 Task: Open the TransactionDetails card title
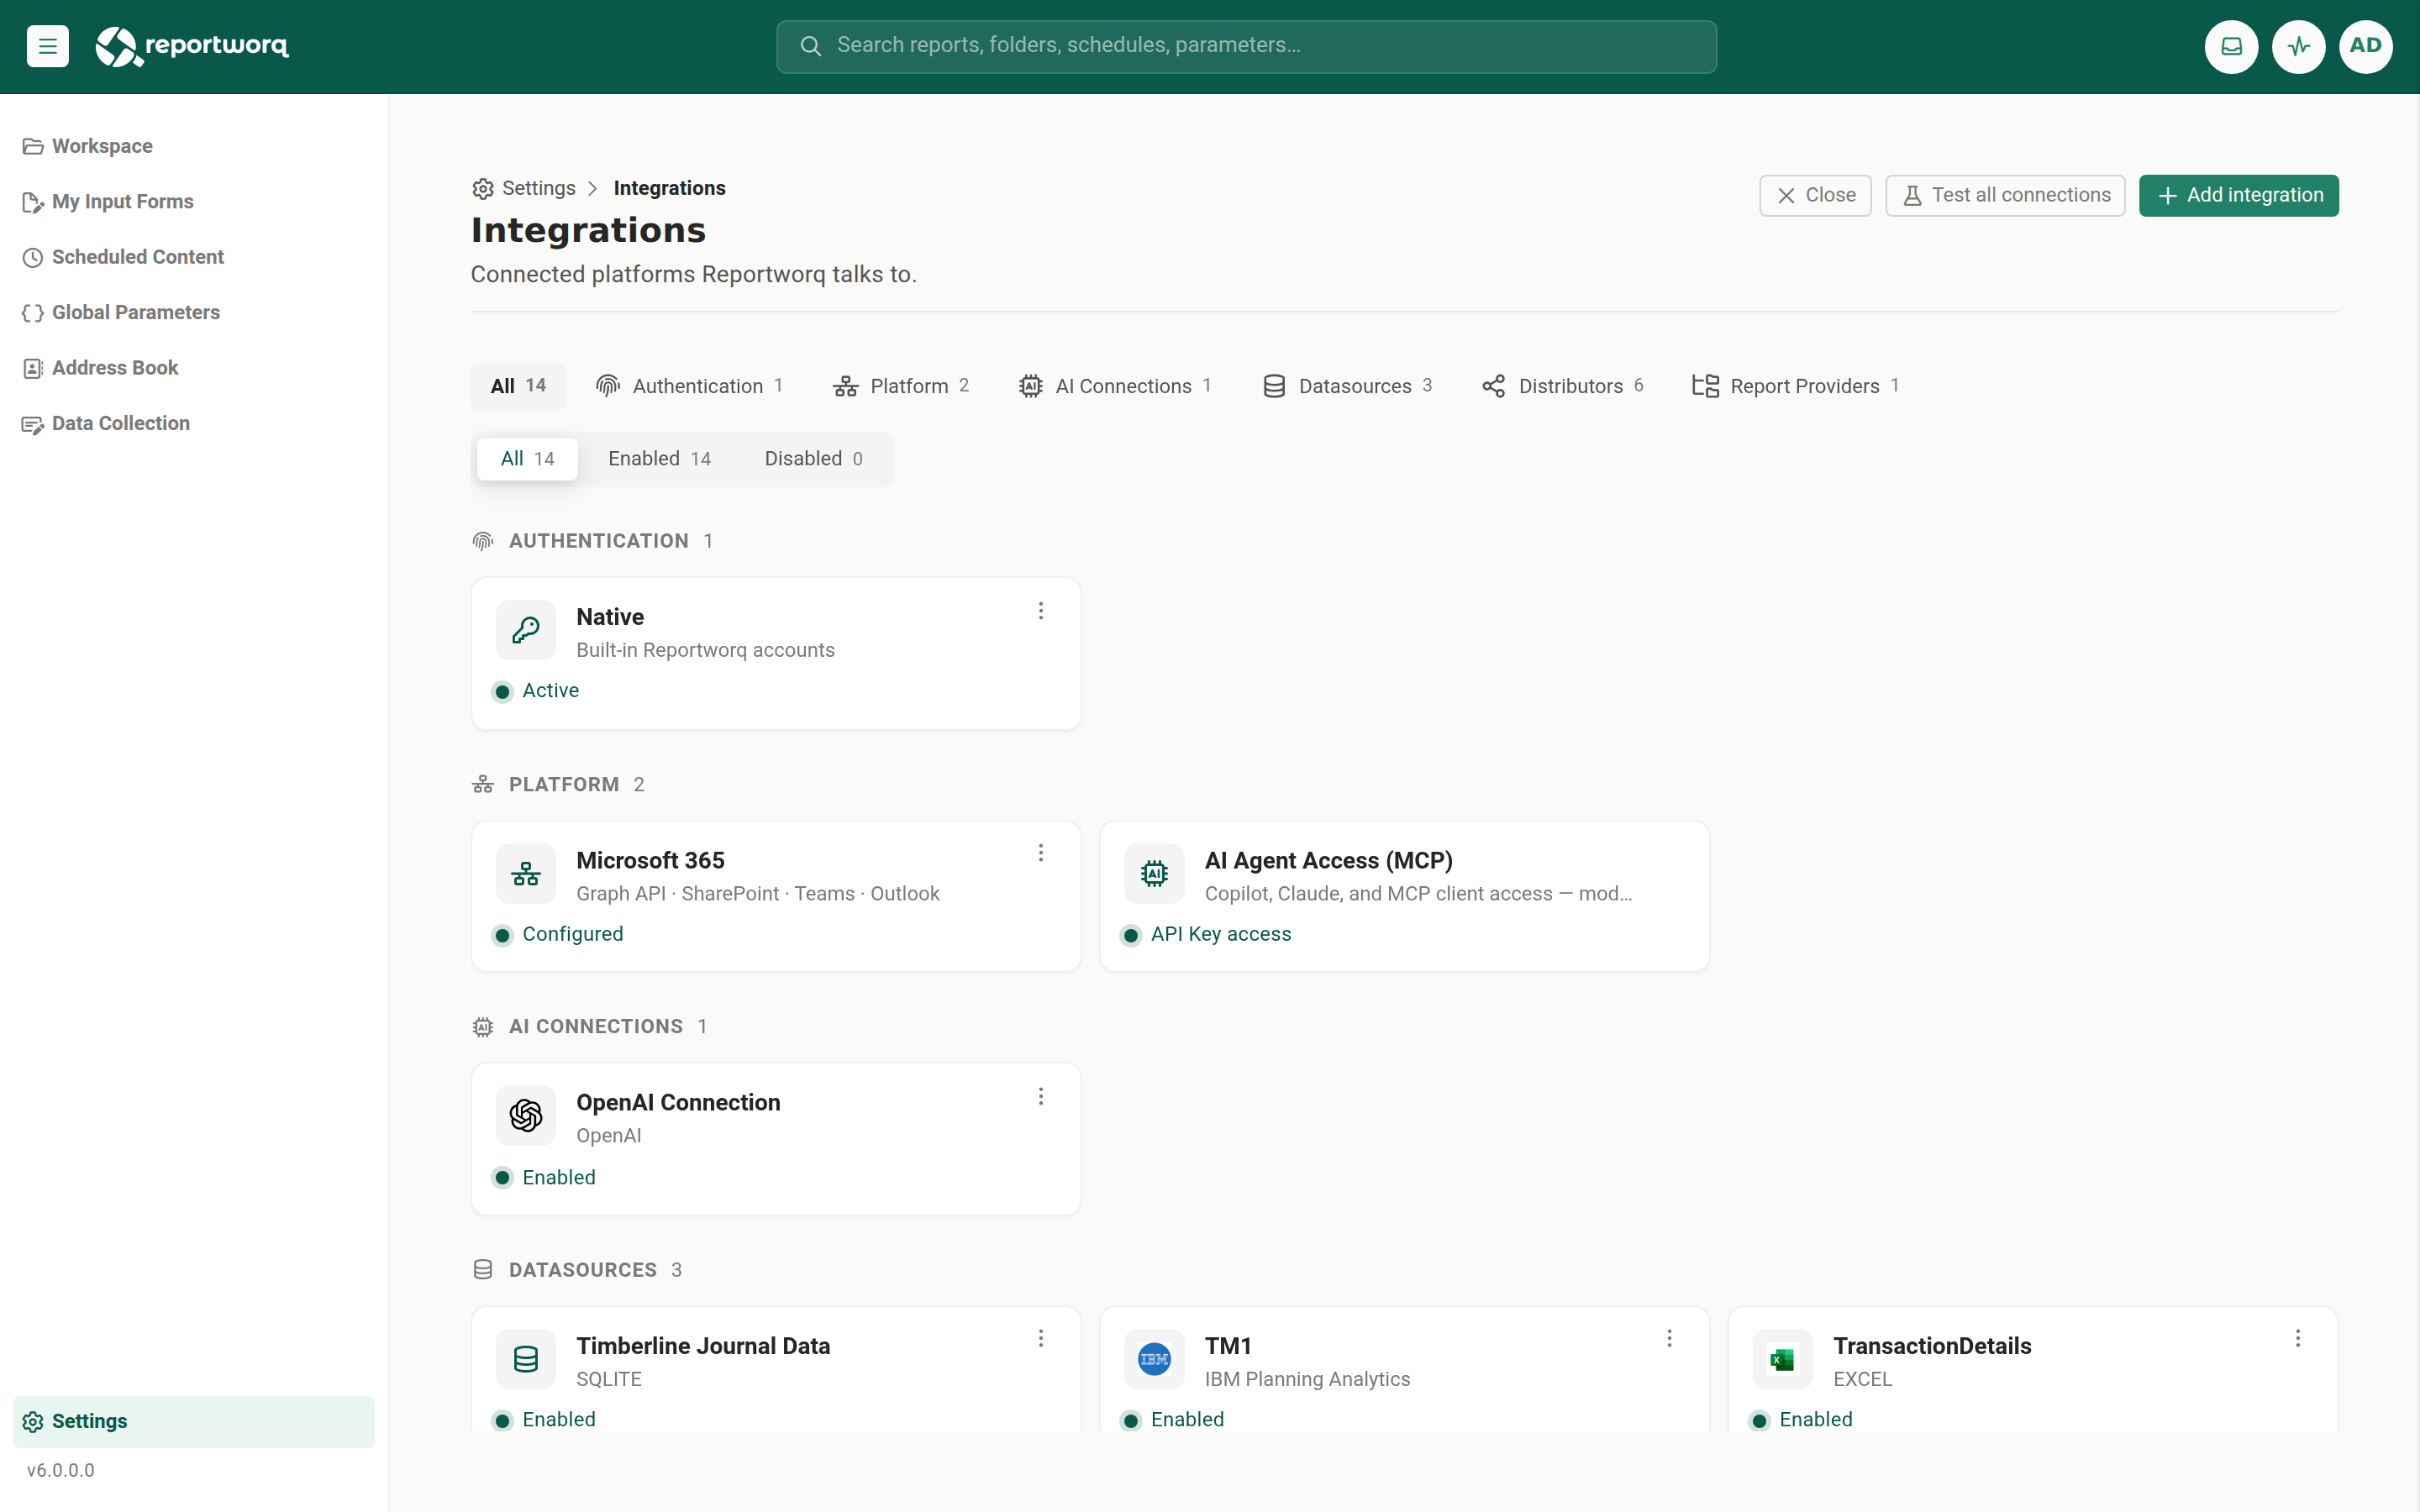(x=1932, y=1347)
